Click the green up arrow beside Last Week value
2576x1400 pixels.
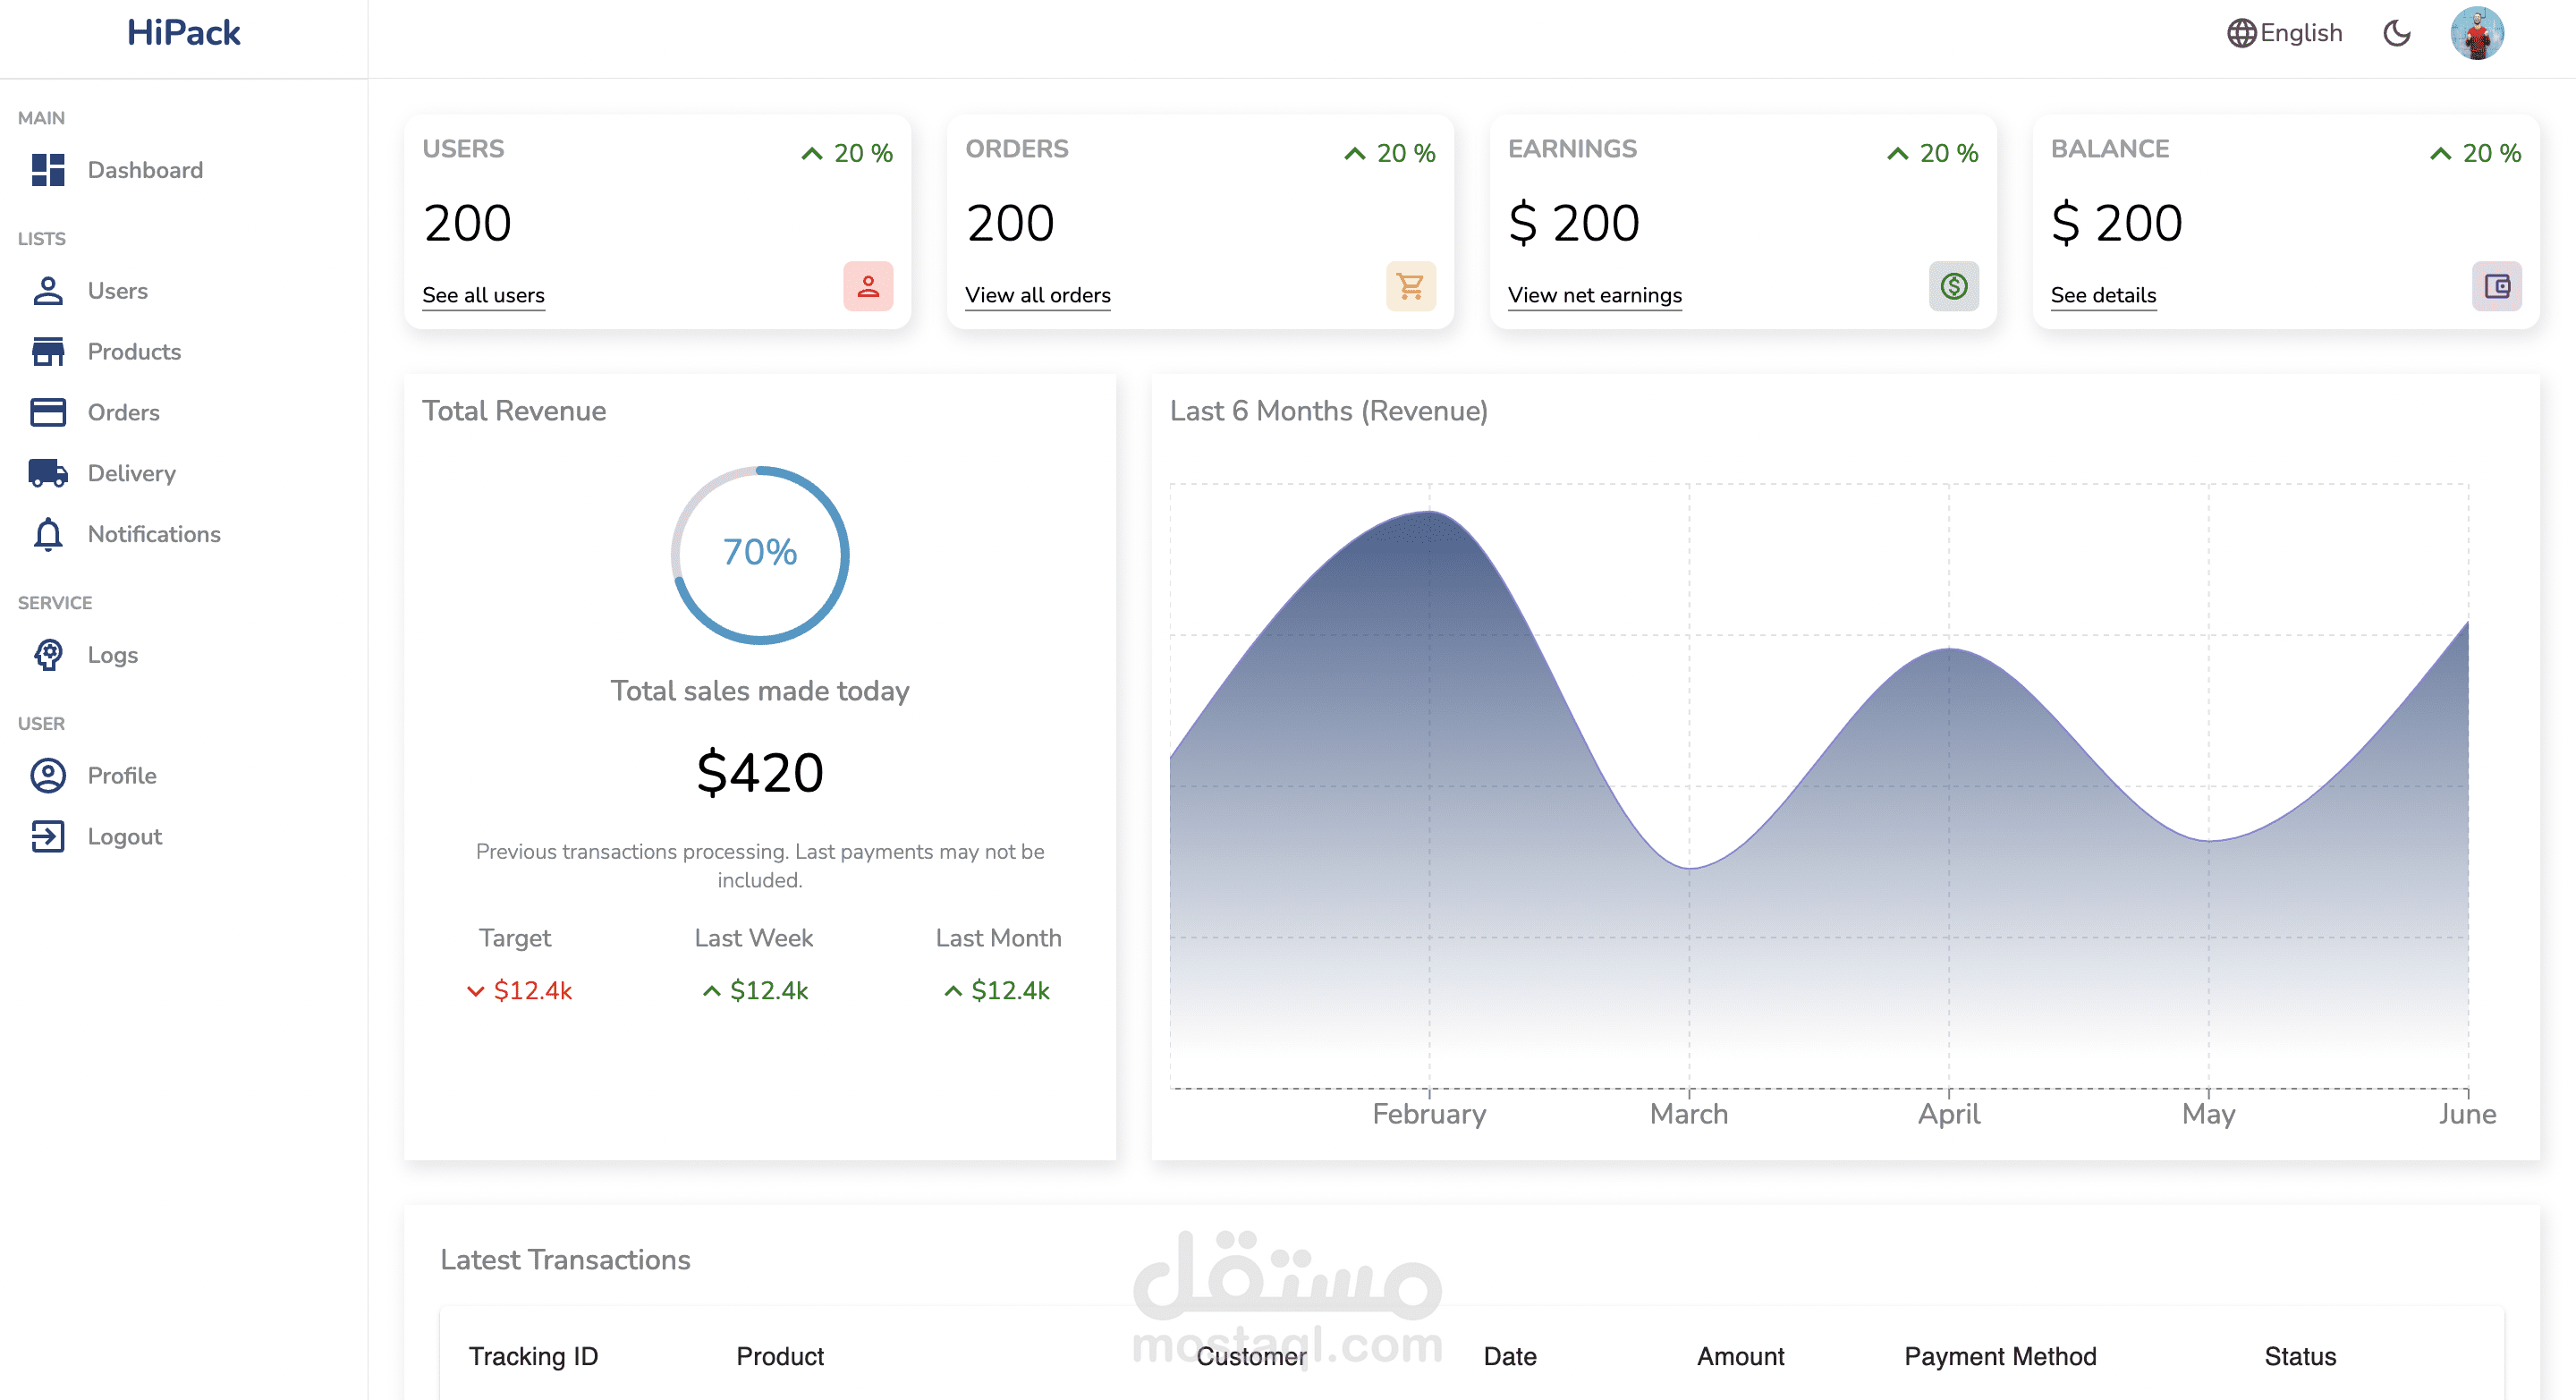click(x=711, y=991)
